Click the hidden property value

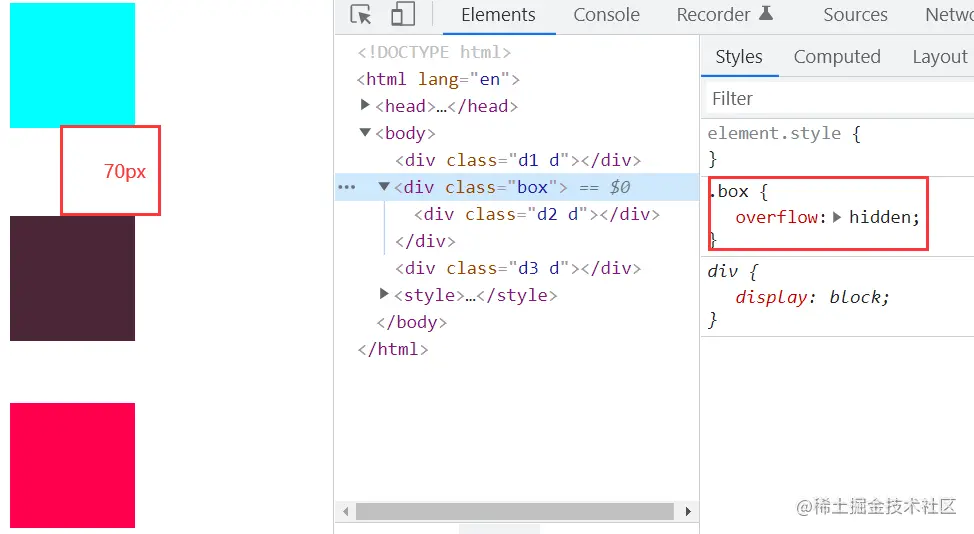(x=880, y=217)
